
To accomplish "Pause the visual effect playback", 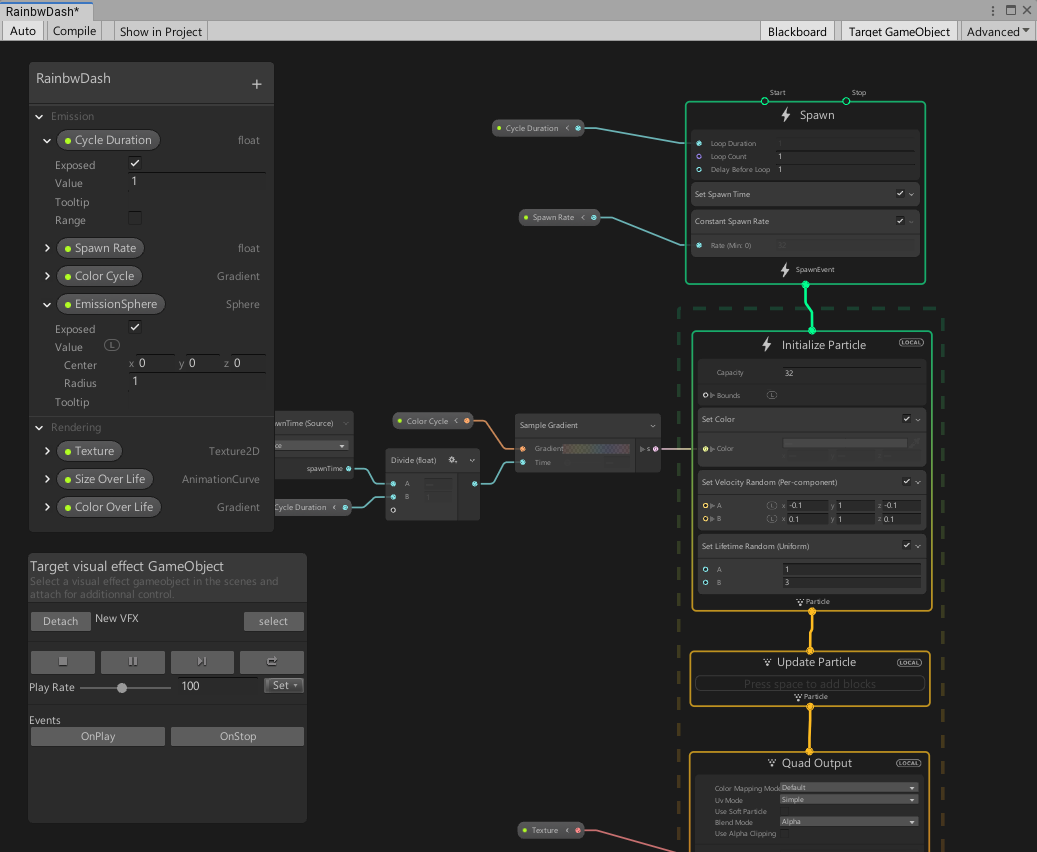I will pos(132,661).
